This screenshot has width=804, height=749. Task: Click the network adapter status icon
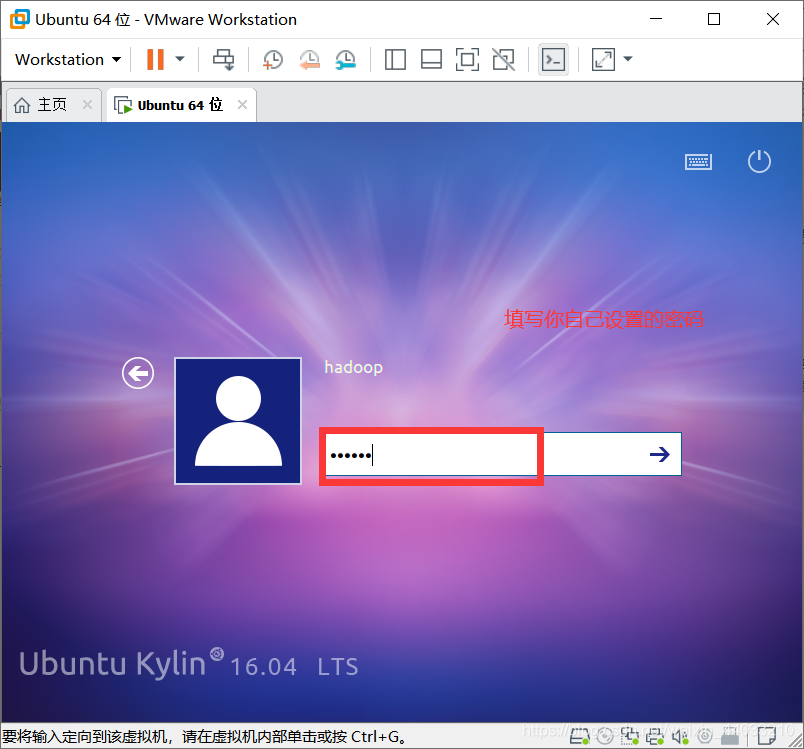pos(630,737)
